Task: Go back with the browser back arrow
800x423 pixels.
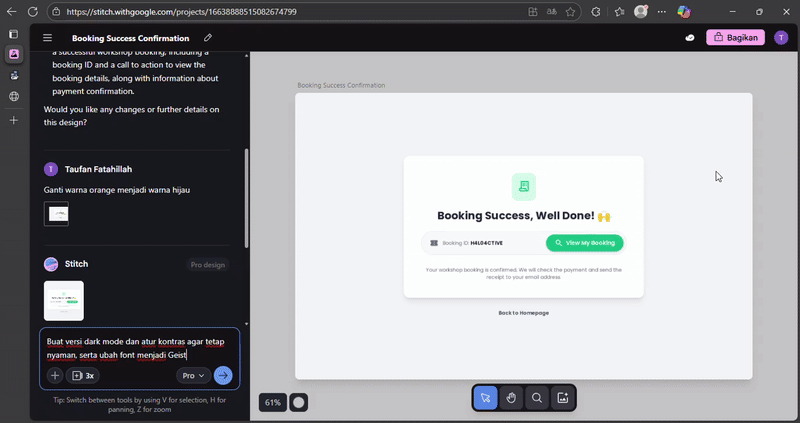Action: click(11, 11)
